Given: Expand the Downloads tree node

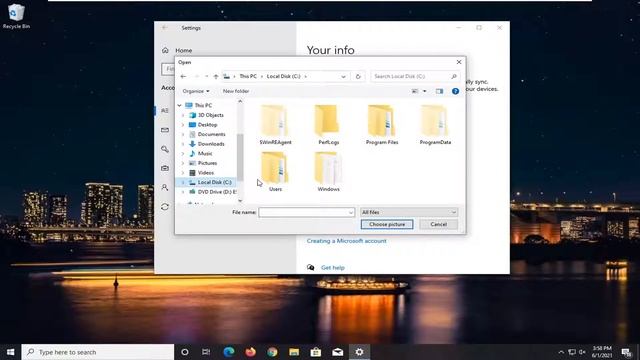Looking at the screenshot, I should (x=183, y=144).
